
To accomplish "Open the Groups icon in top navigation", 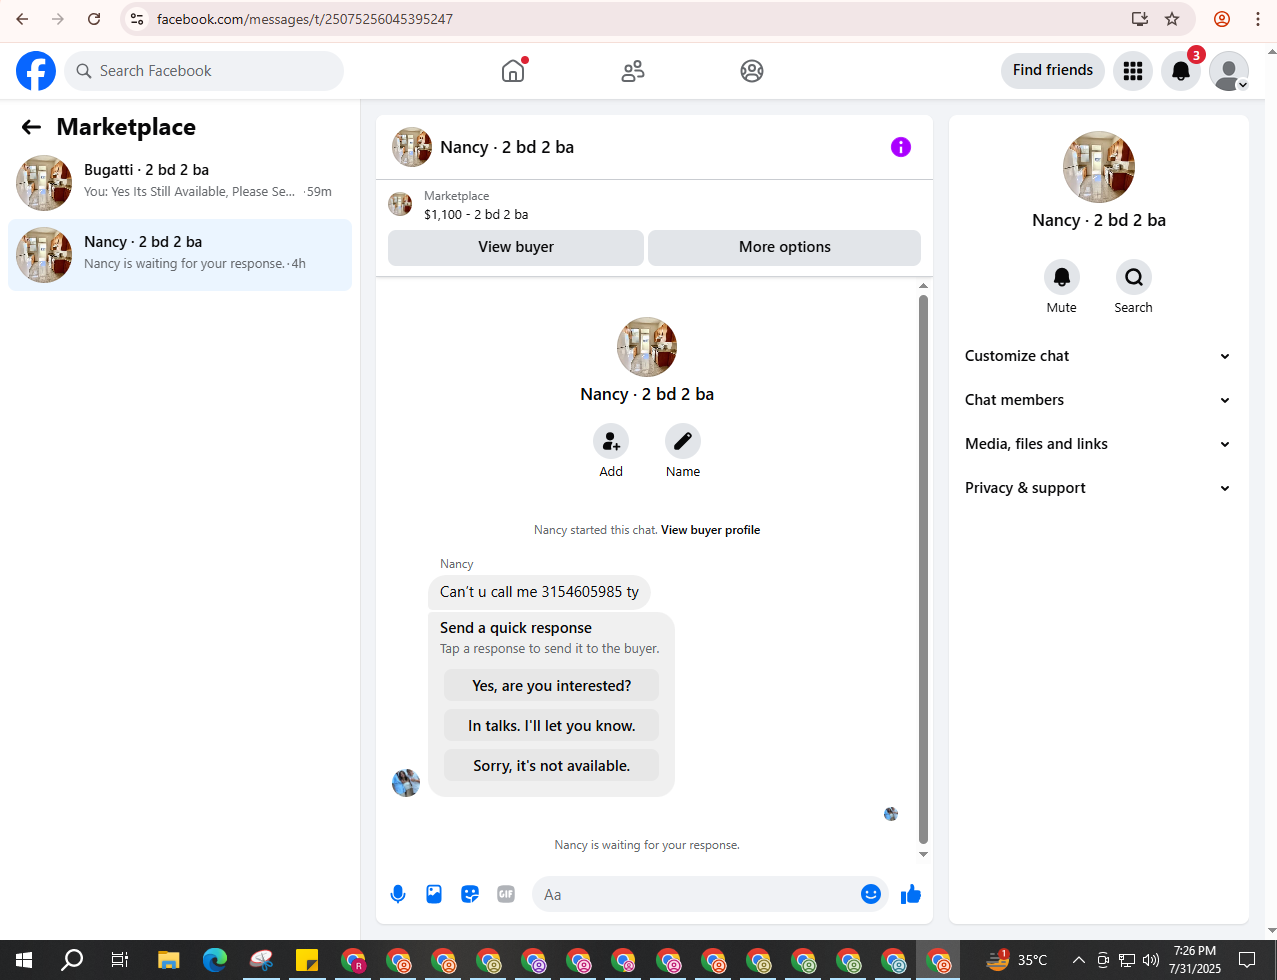I will point(752,71).
